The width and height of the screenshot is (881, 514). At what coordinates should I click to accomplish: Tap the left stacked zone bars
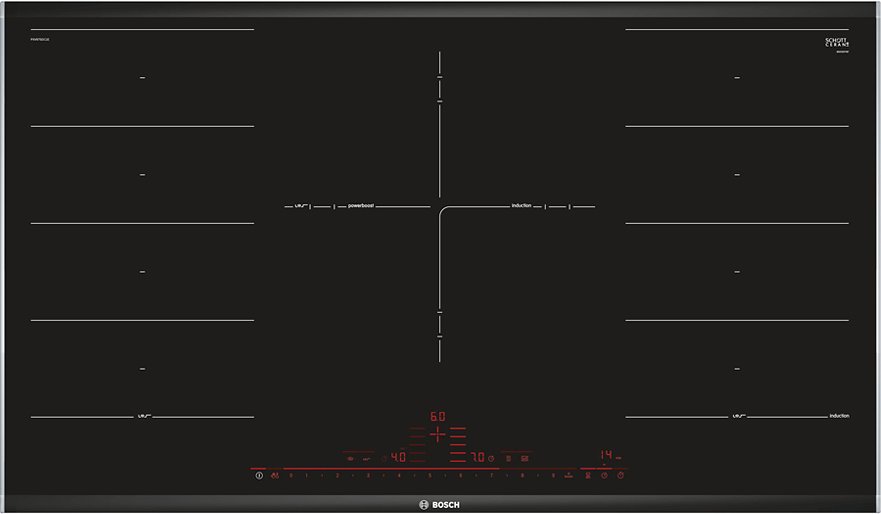(x=417, y=445)
